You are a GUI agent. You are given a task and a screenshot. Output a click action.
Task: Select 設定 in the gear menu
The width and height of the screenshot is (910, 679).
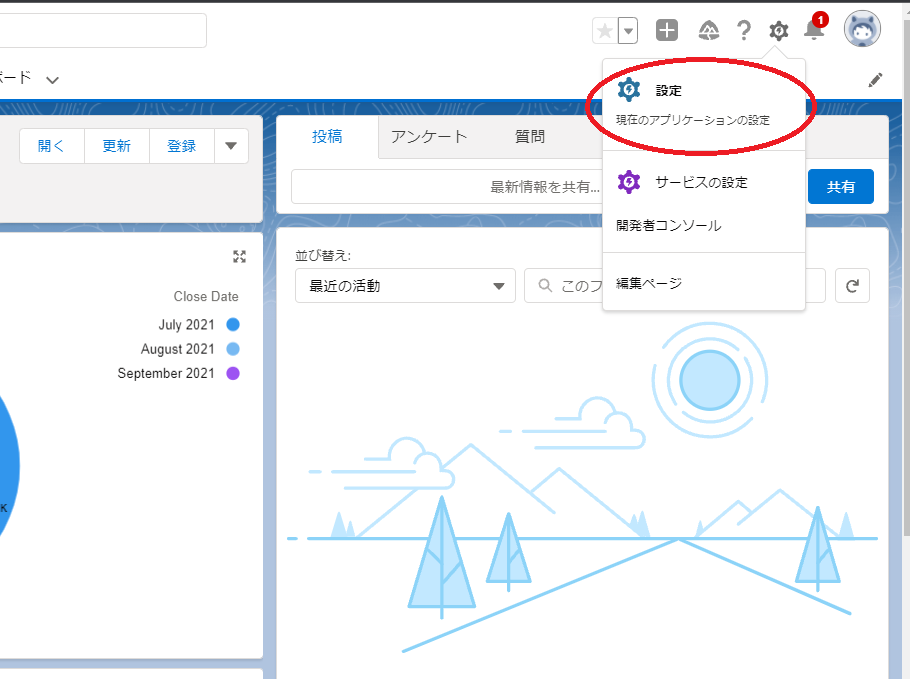click(x=703, y=104)
